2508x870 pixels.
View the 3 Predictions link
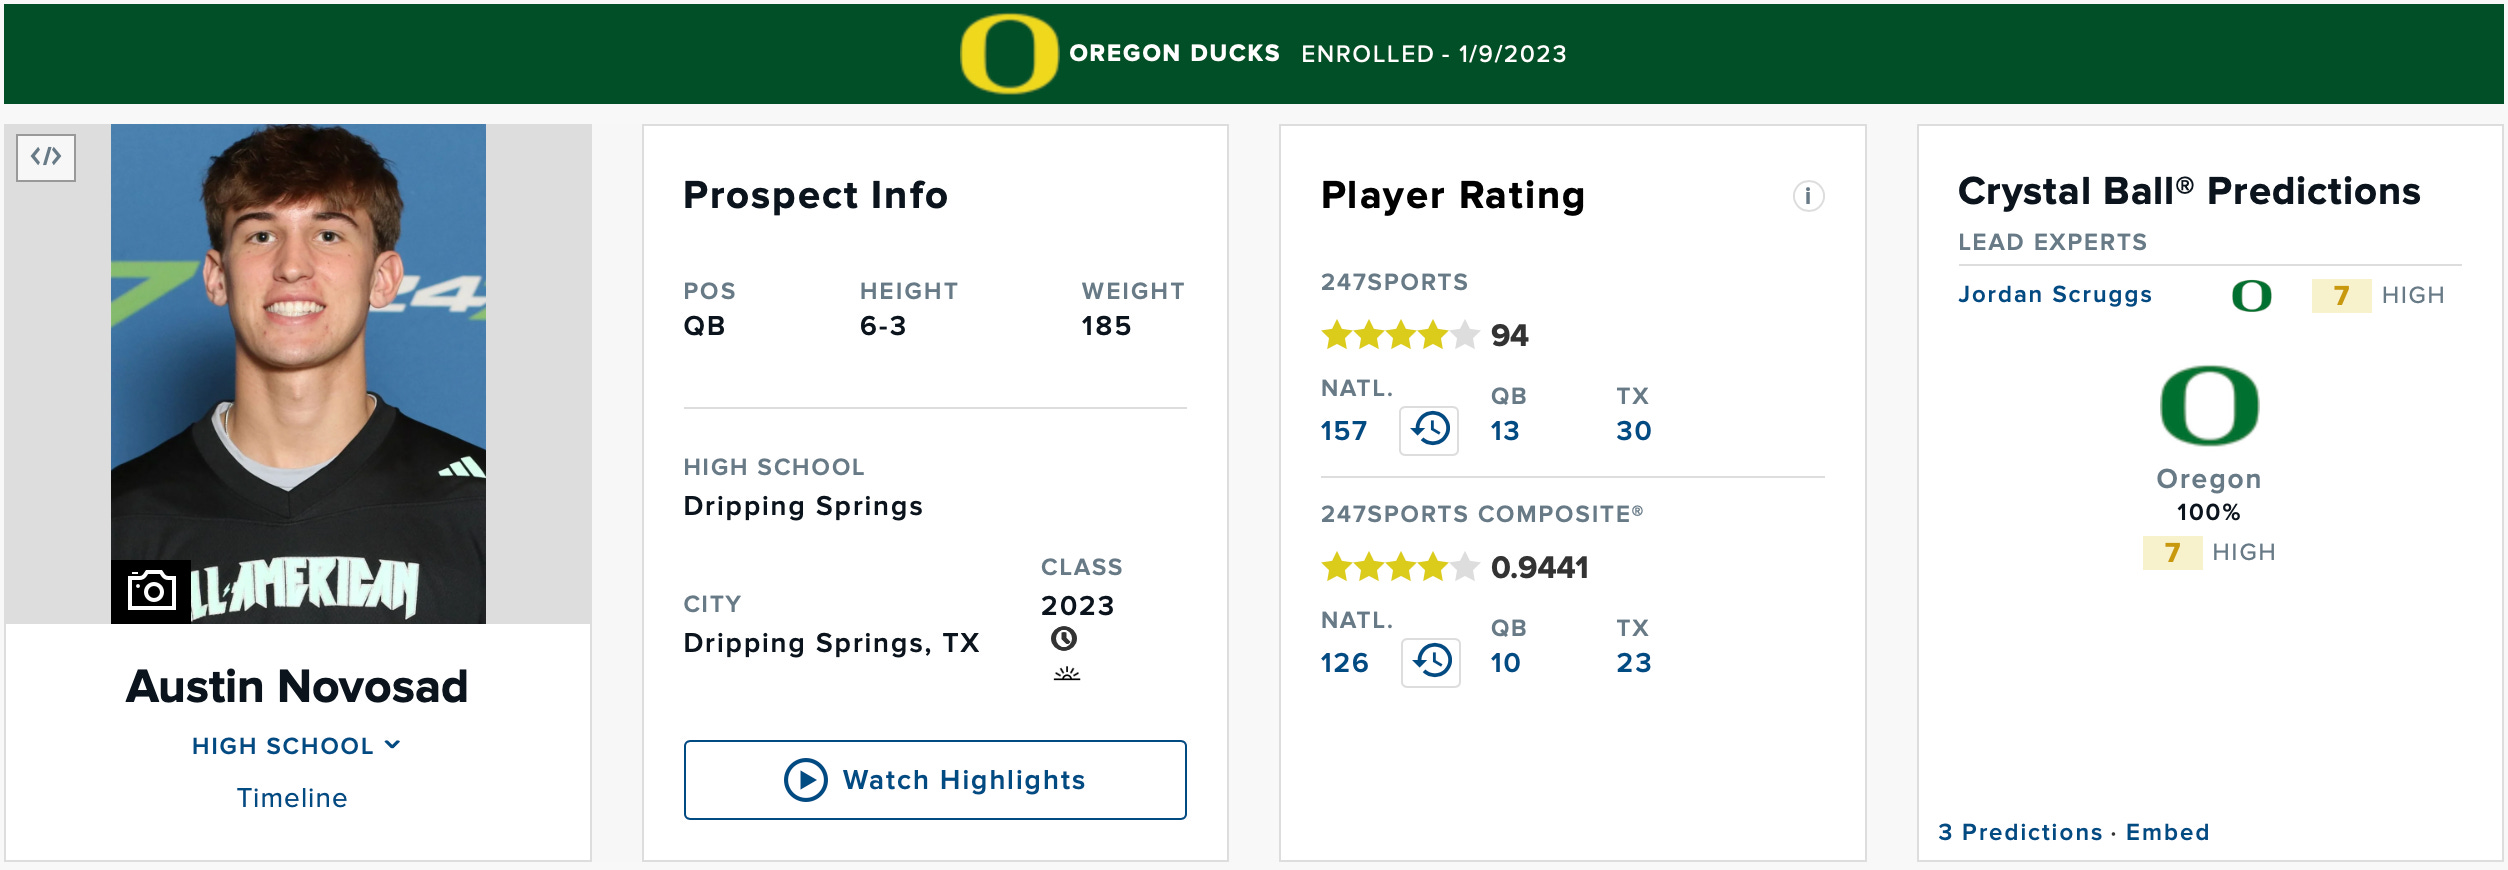(x=2020, y=832)
